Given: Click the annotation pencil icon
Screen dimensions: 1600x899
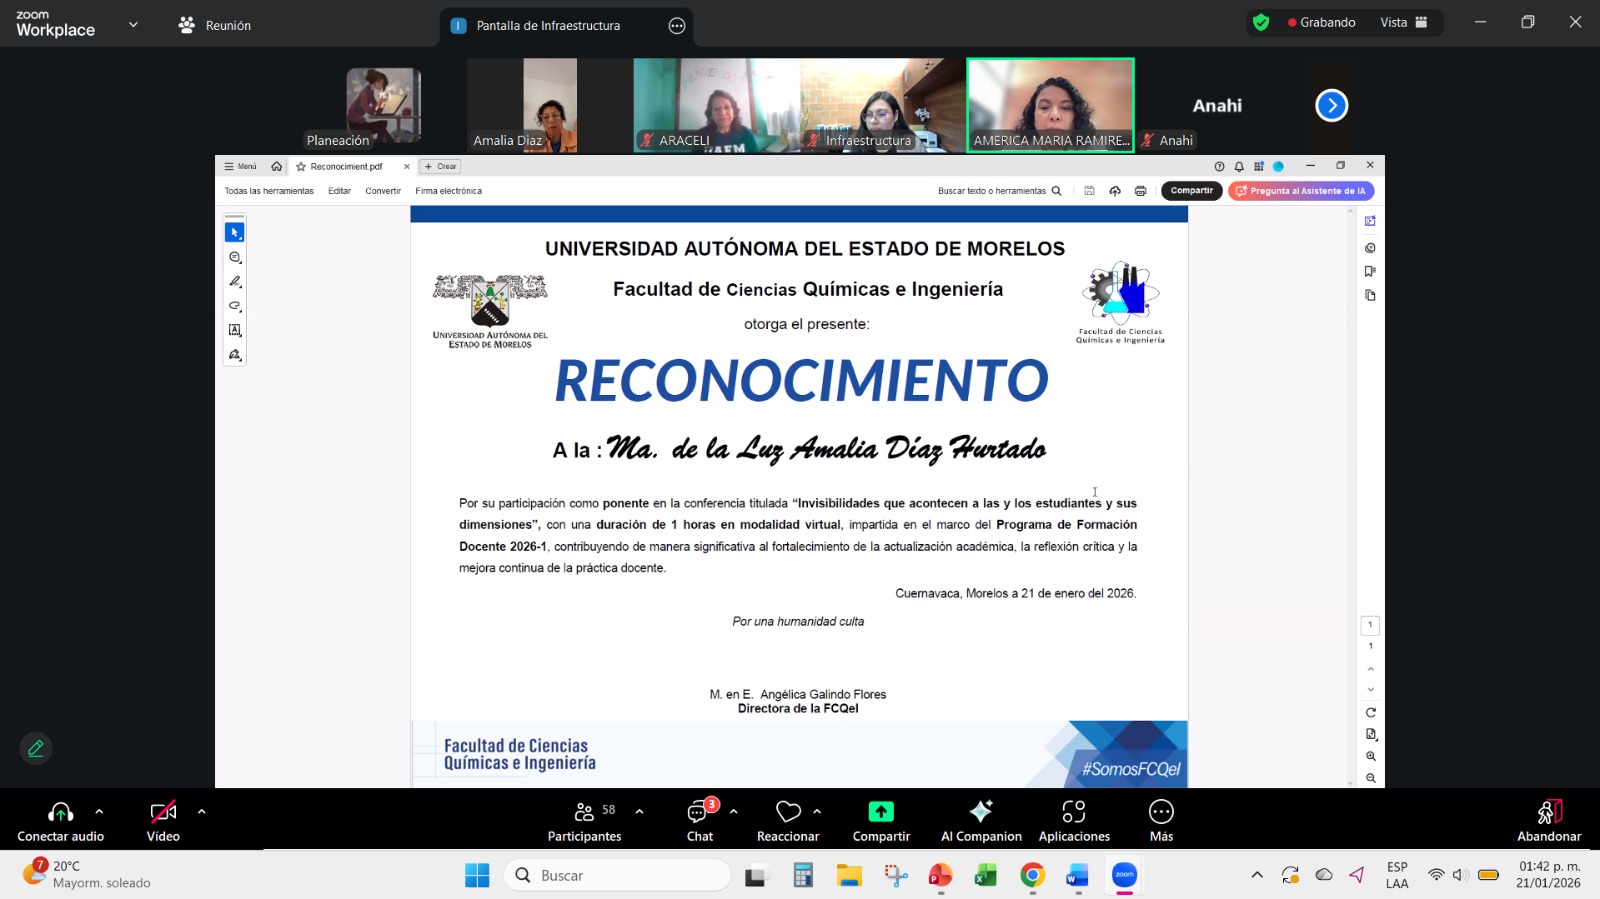Looking at the screenshot, I should click(x=36, y=748).
